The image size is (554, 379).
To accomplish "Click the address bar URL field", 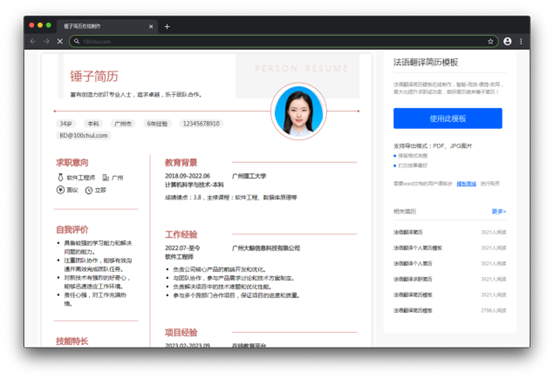I will pos(283,41).
